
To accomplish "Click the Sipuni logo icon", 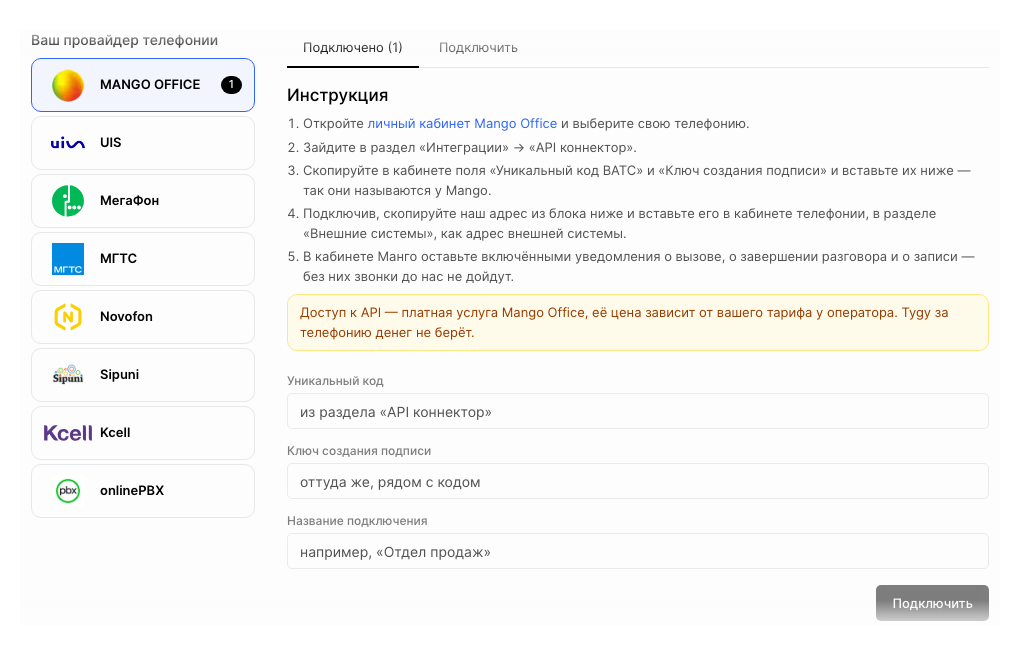I will tap(68, 375).
